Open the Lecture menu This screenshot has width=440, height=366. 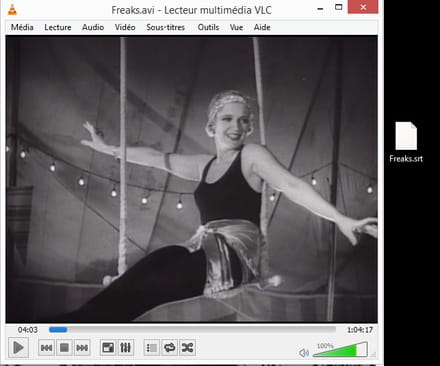[x=58, y=27]
